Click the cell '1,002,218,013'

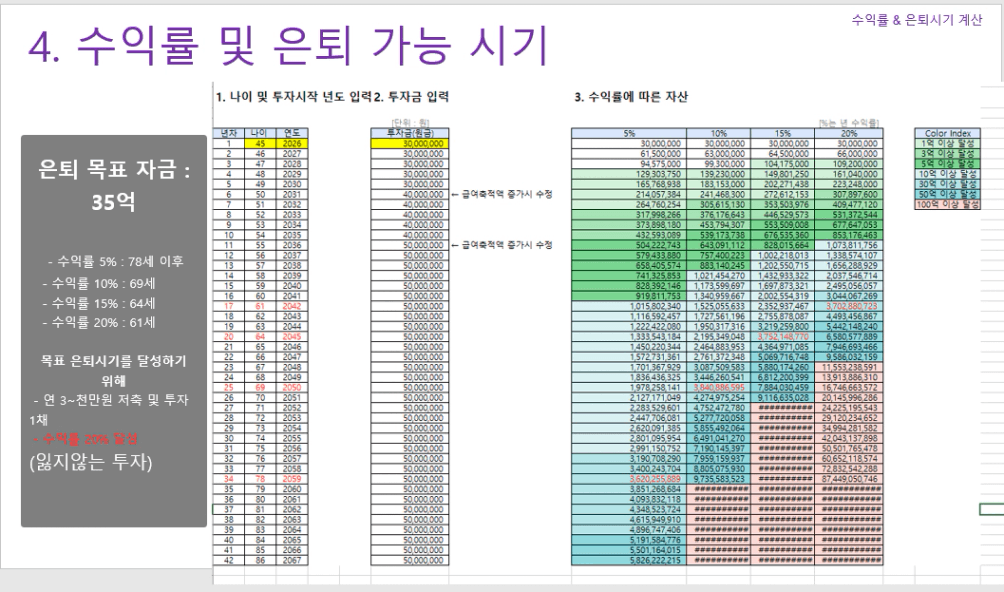click(x=782, y=255)
